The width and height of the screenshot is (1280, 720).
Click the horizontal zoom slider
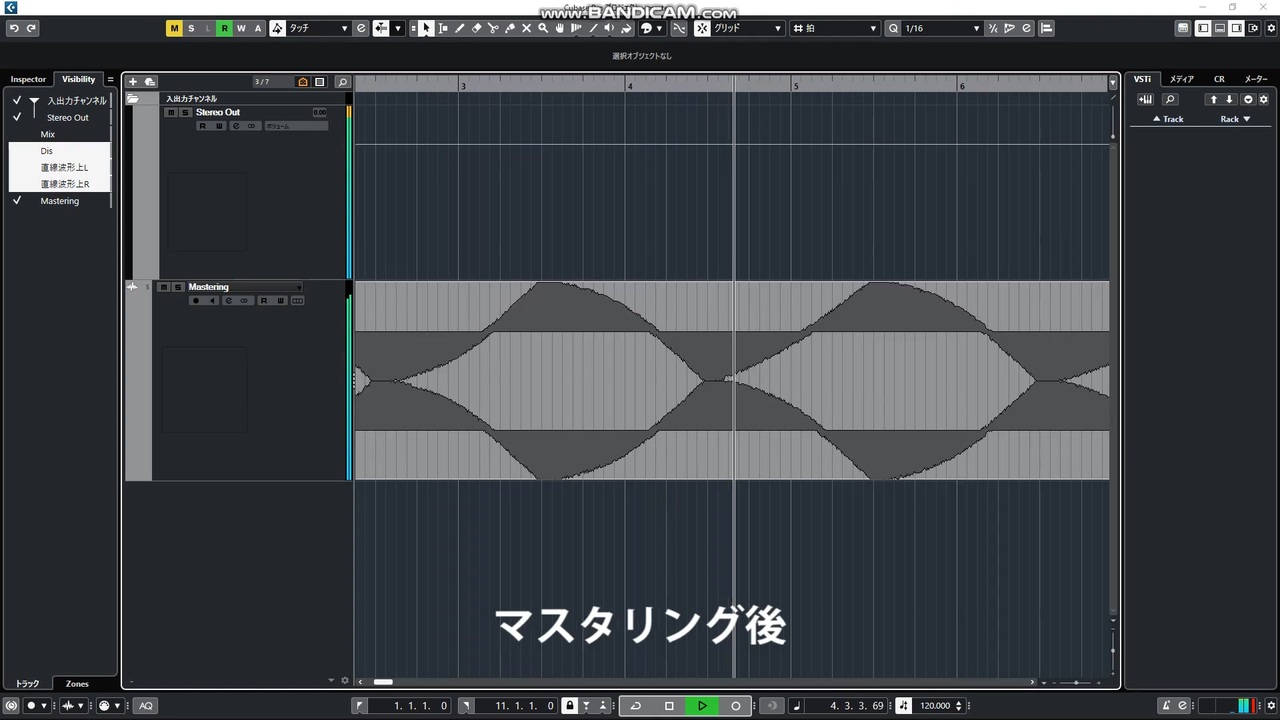point(1076,682)
